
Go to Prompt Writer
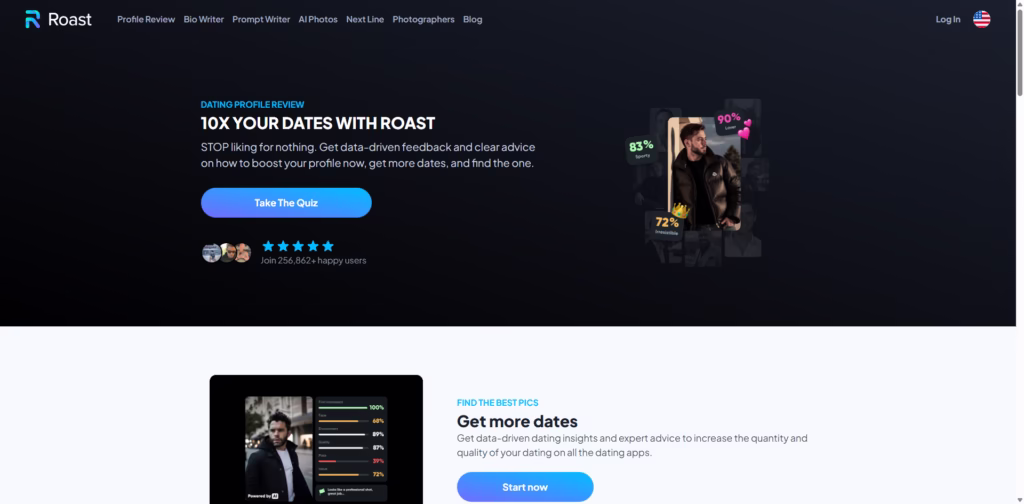point(261,20)
